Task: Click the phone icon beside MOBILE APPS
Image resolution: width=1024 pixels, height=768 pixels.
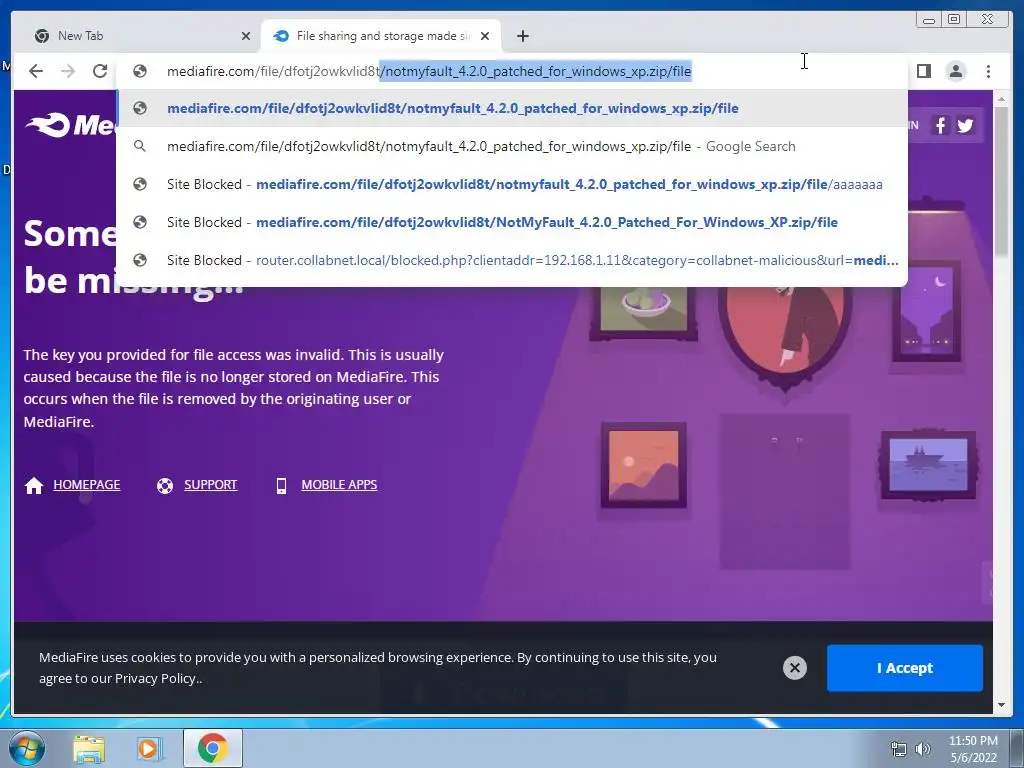Action: coord(281,486)
